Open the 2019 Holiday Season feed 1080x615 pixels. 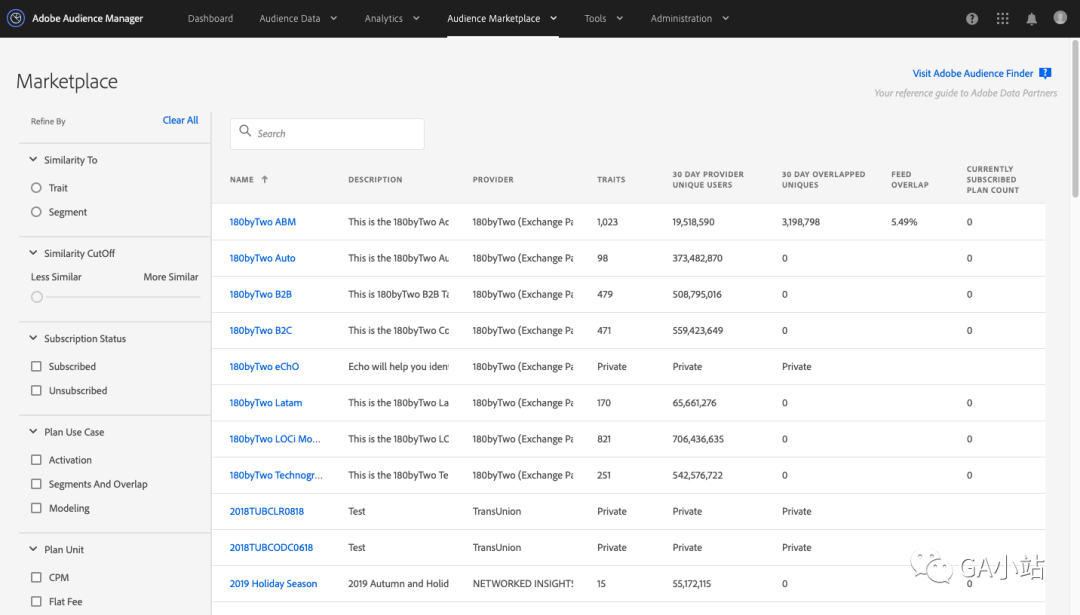click(273, 583)
